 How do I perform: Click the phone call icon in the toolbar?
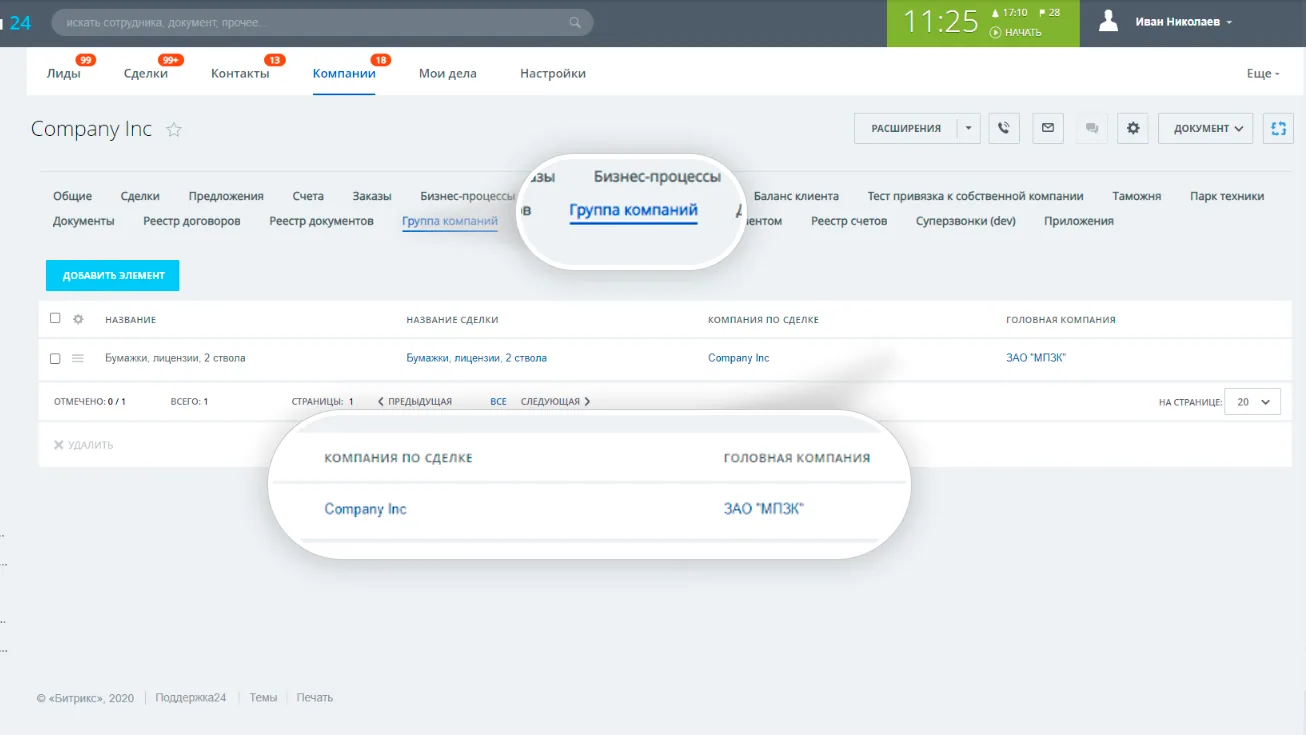click(1004, 128)
